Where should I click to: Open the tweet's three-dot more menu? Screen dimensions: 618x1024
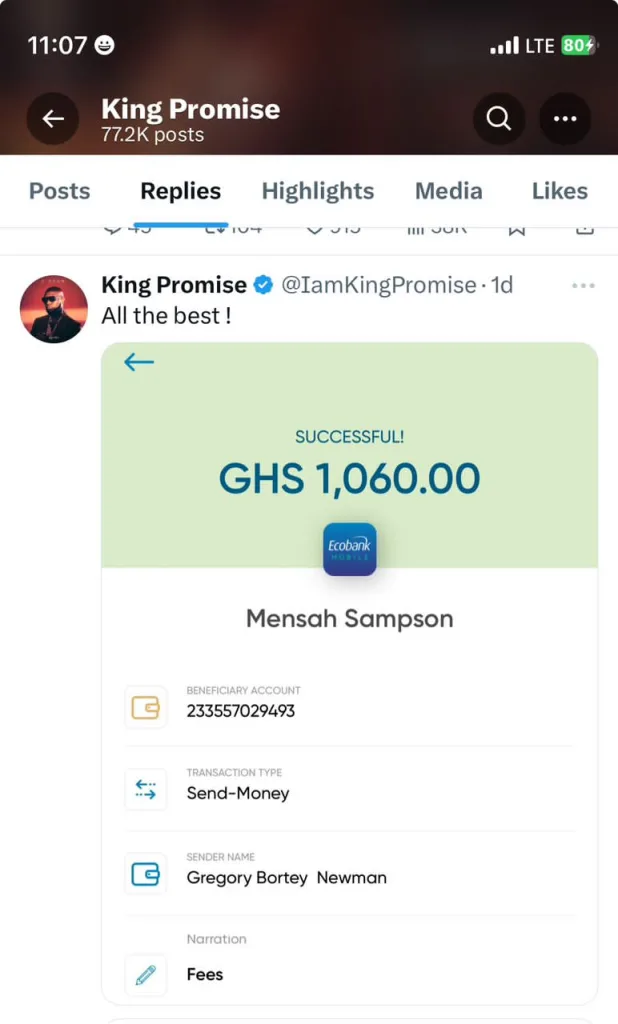click(x=583, y=286)
